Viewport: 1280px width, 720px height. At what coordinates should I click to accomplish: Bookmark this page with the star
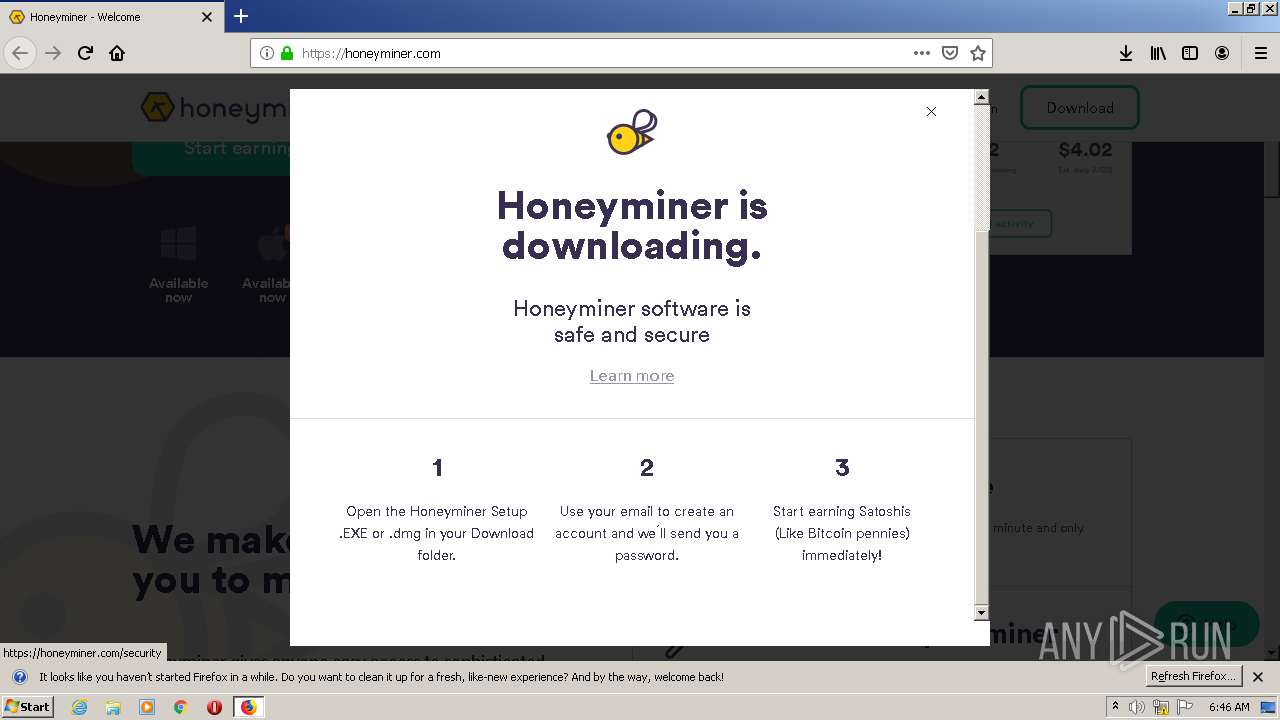(978, 53)
